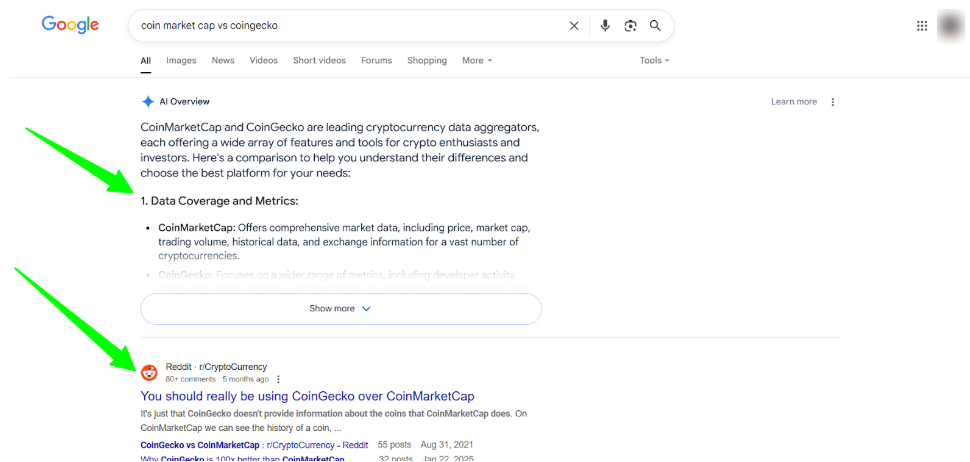Viewport: 970px width, 462px height.
Task: Expand the More search filters dropdown
Action: click(x=477, y=61)
